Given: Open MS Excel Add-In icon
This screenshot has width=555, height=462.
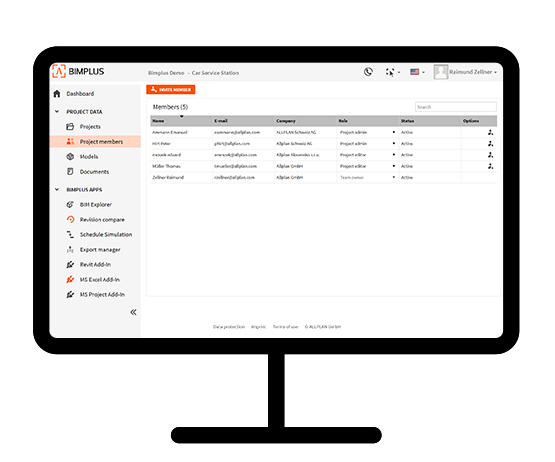Looking at the screenshot, I should [70, 280].
